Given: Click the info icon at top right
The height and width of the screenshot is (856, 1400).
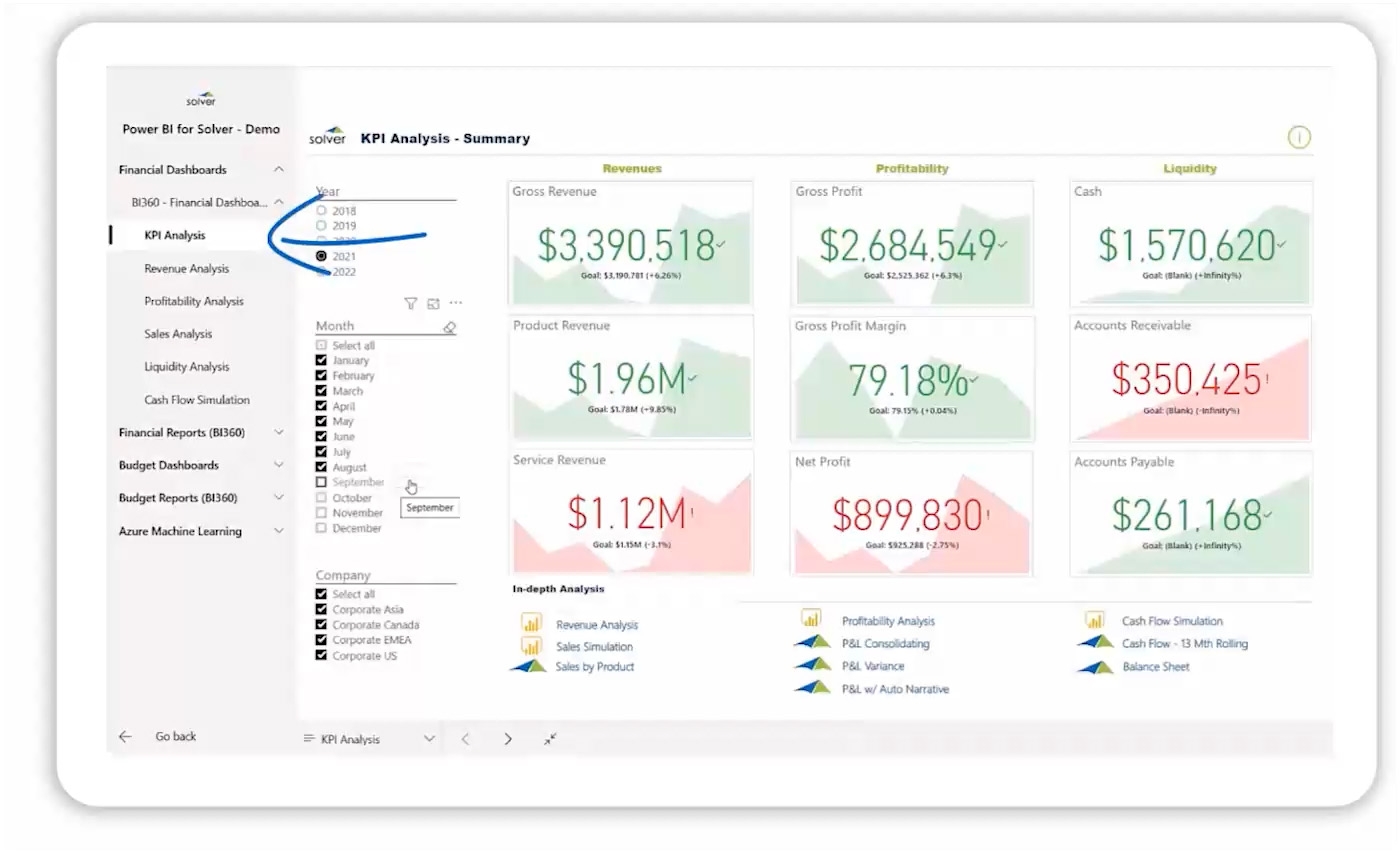Looking at the screenshot, I should click(x=1298, y=138).
